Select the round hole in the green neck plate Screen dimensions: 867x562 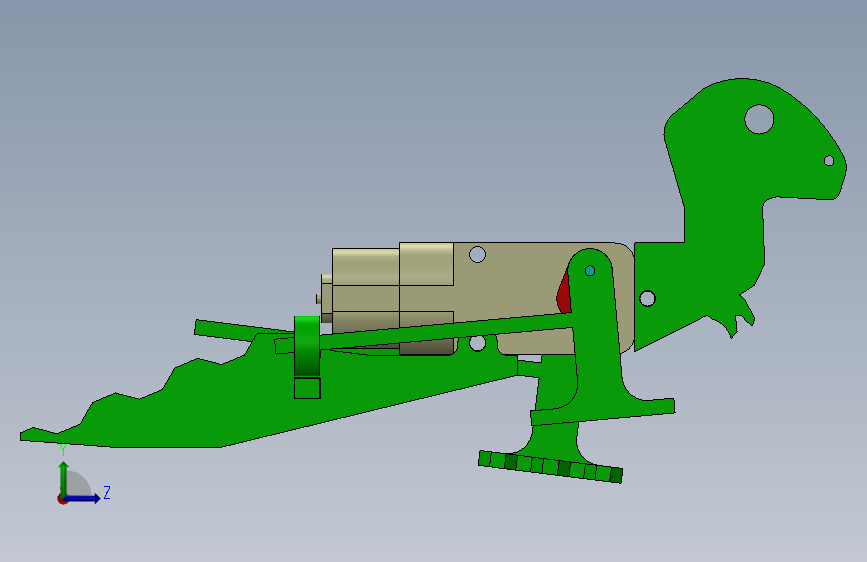pos(647,299)
